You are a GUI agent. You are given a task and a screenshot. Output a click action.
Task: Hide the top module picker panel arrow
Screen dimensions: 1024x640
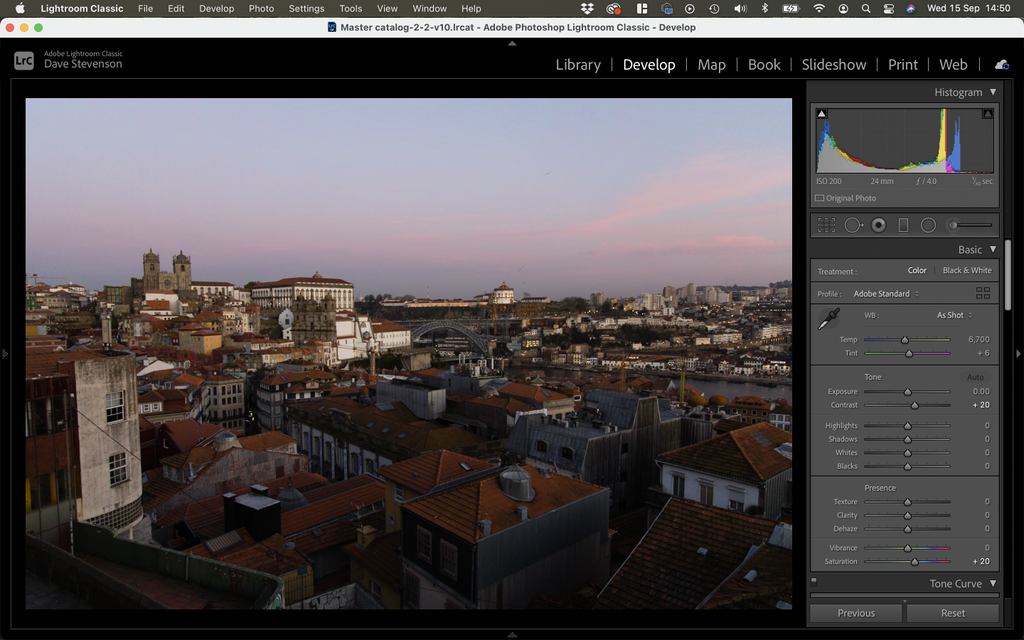[x=512, y=43]
